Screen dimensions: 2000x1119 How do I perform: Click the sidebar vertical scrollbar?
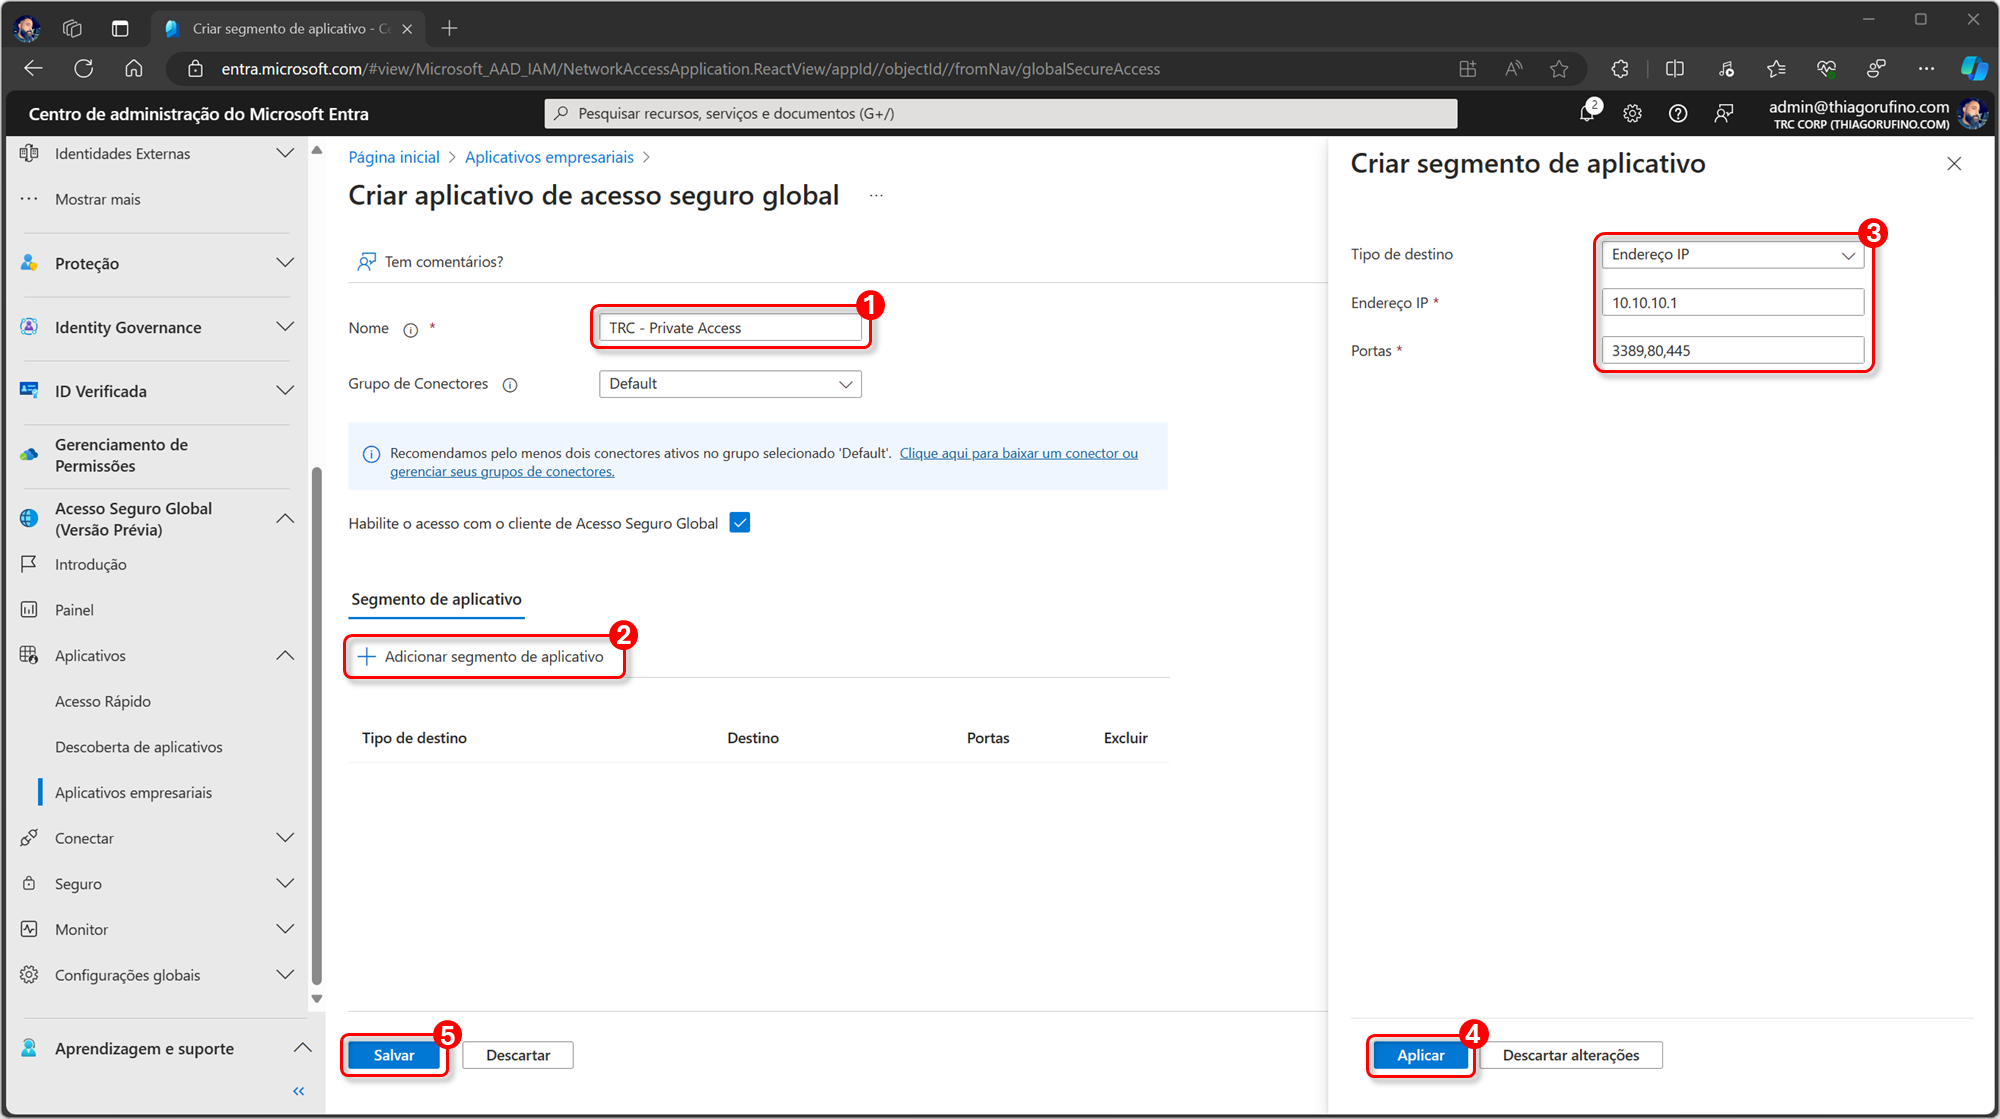[317, 726]
